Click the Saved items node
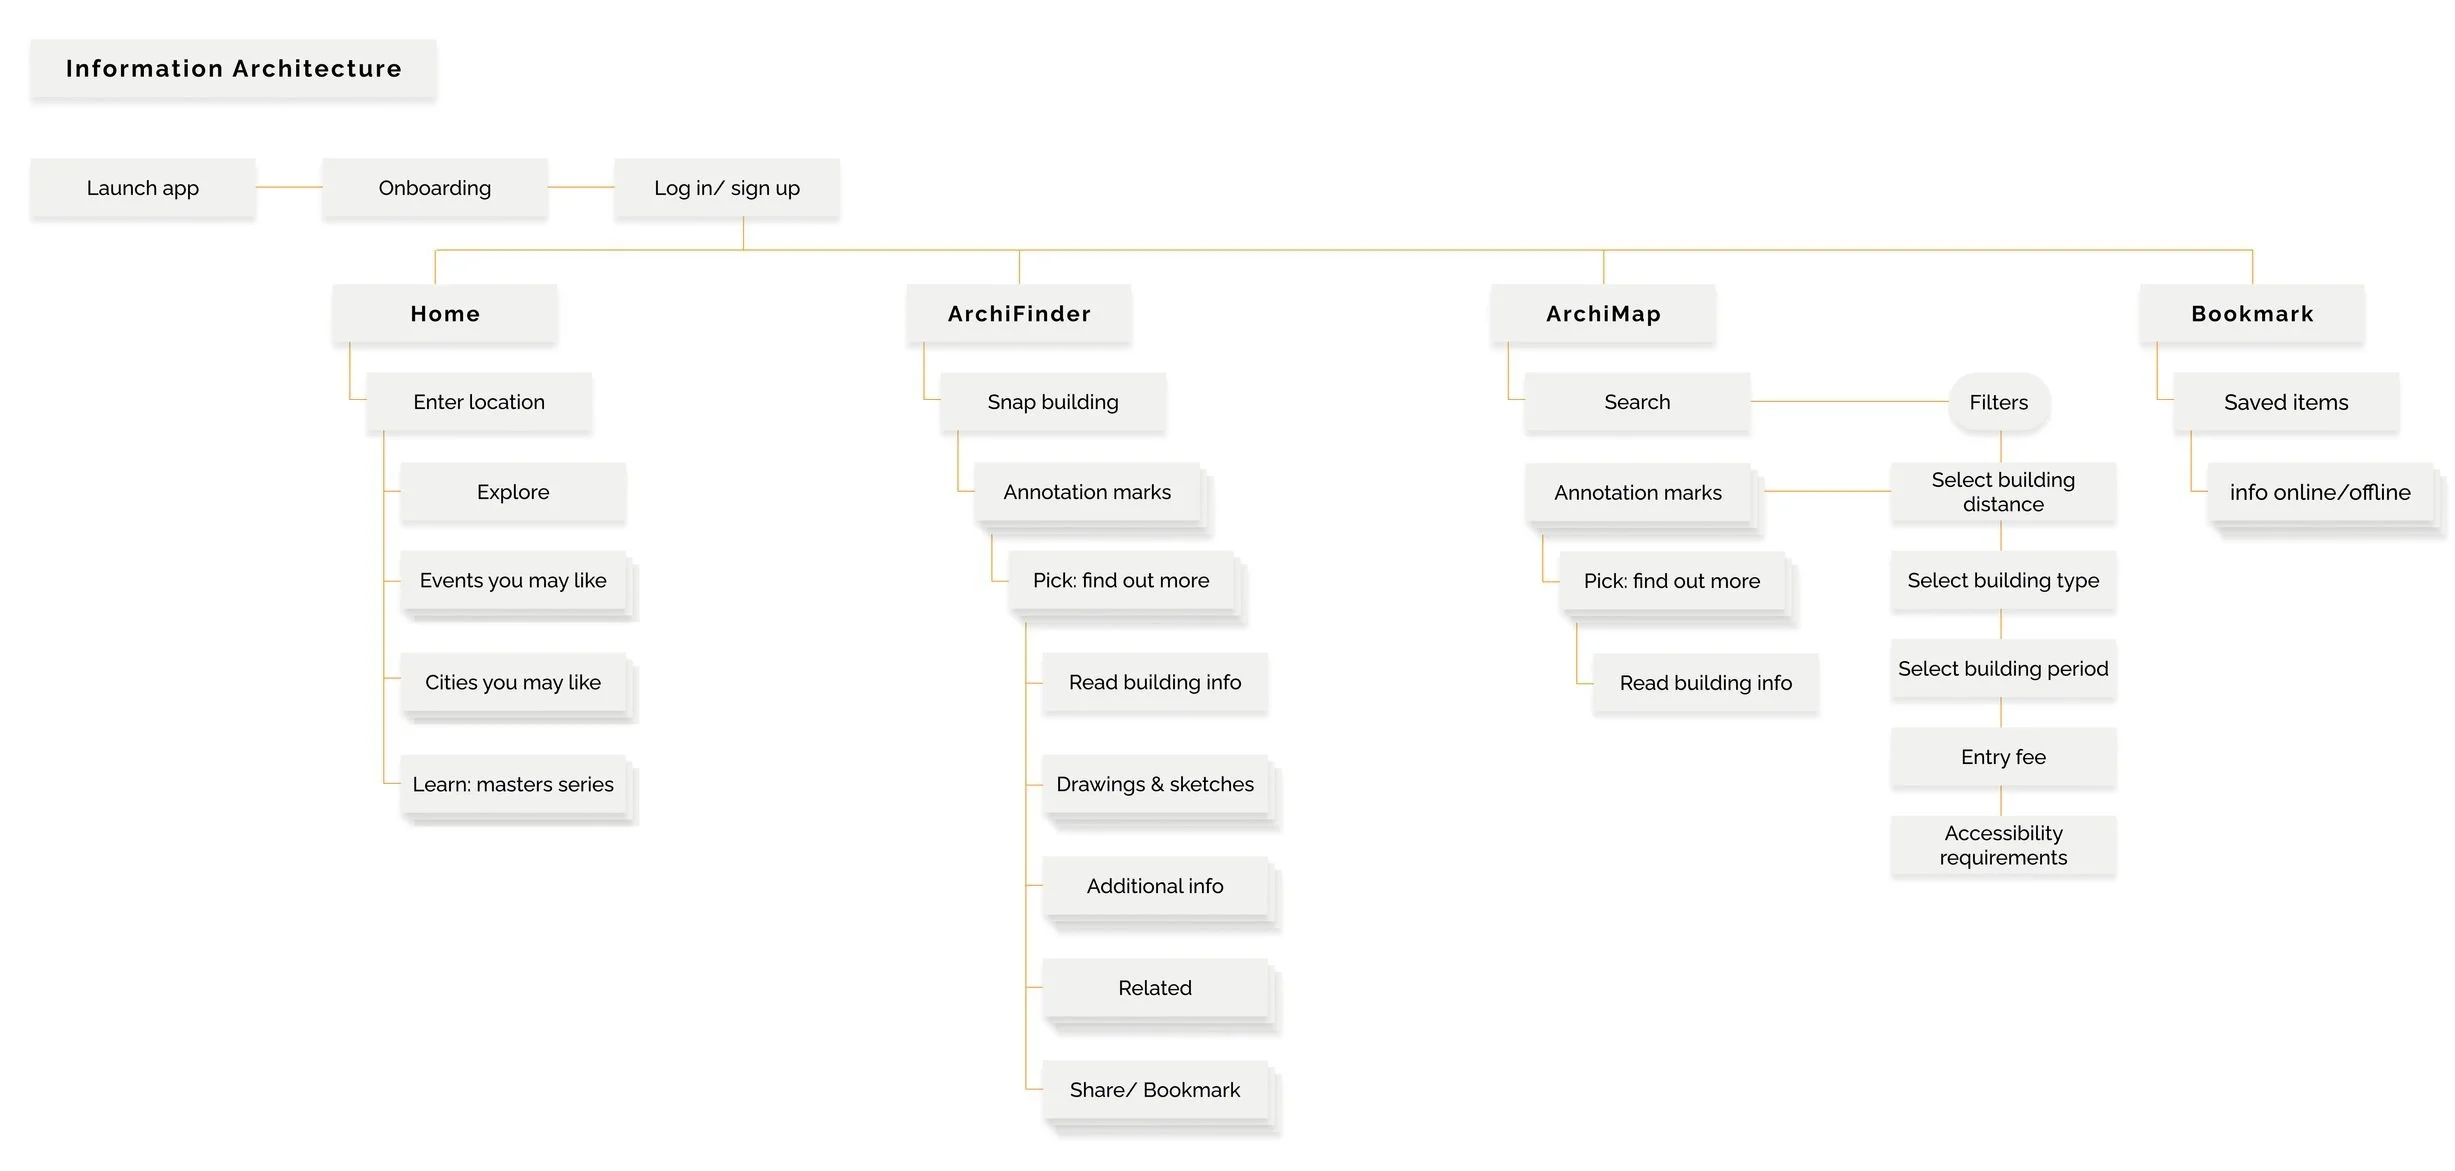Image resolution: width=2455 pixels, height=1171 pixels. pos(2286,402)
